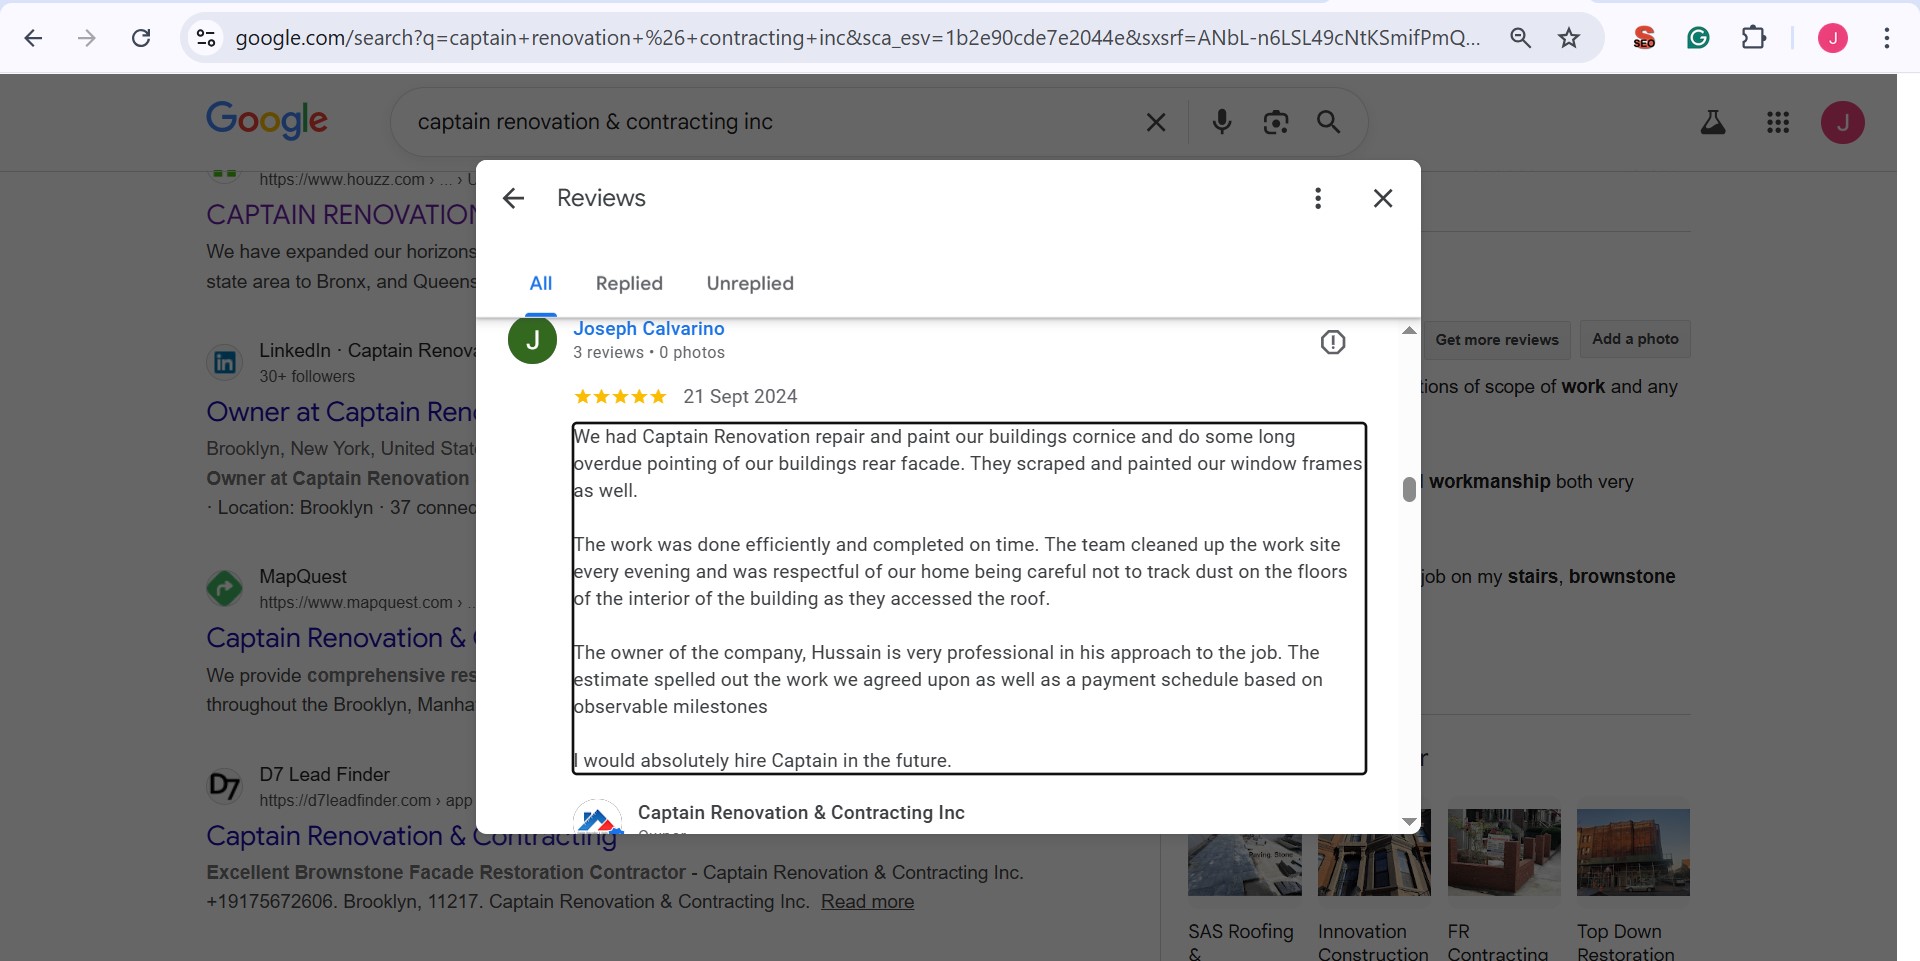Clear the search box text
1920x961 pixels.
(x=1155, y=122)
